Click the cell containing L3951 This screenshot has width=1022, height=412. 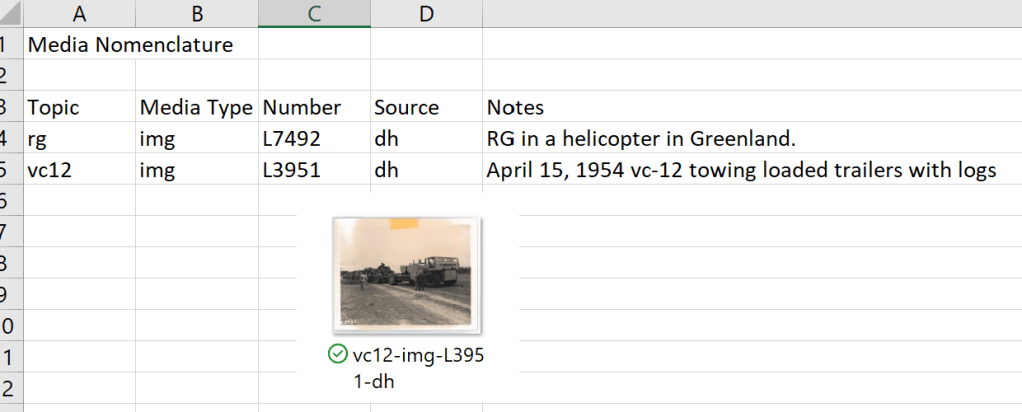pos(291,170)
